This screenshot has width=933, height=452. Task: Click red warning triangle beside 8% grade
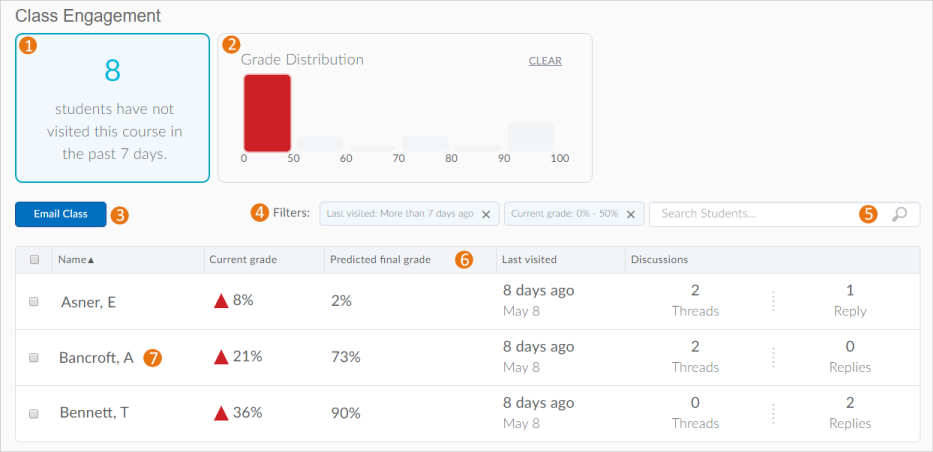pos(221,300)
